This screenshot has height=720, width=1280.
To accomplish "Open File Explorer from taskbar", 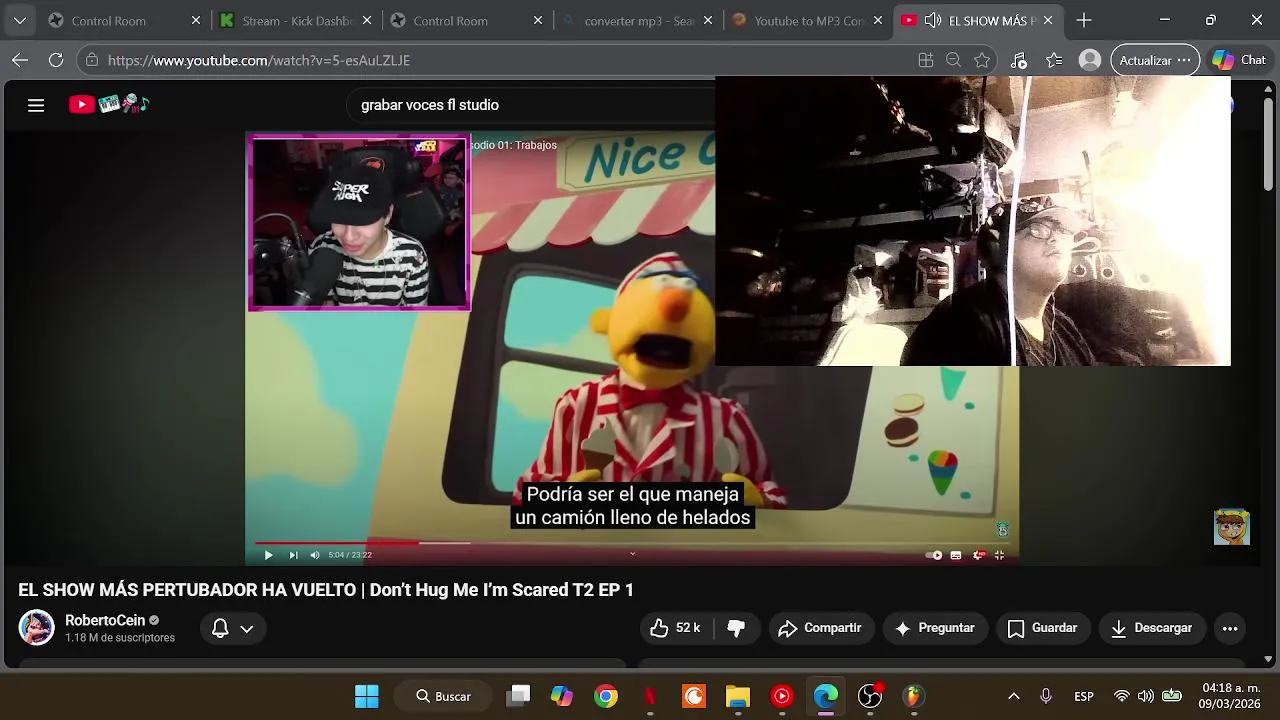I will (738, 696).
